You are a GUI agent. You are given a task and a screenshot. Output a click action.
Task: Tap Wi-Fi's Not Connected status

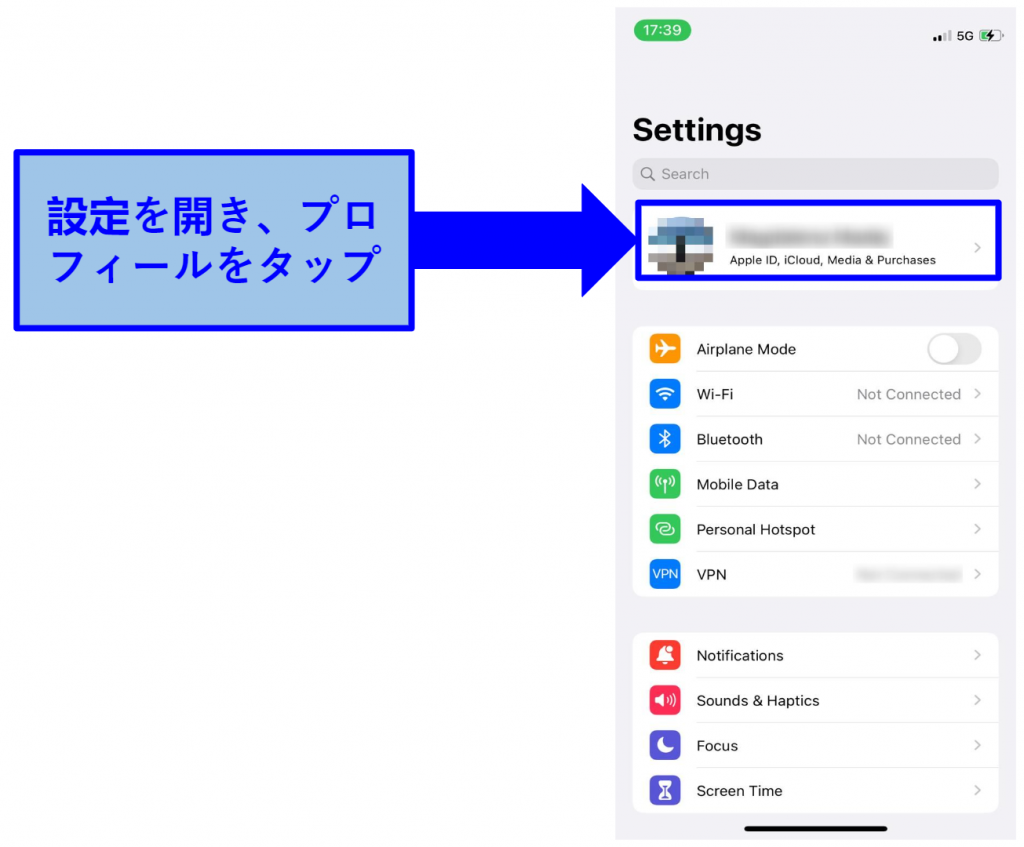click(x=908, y=394)
